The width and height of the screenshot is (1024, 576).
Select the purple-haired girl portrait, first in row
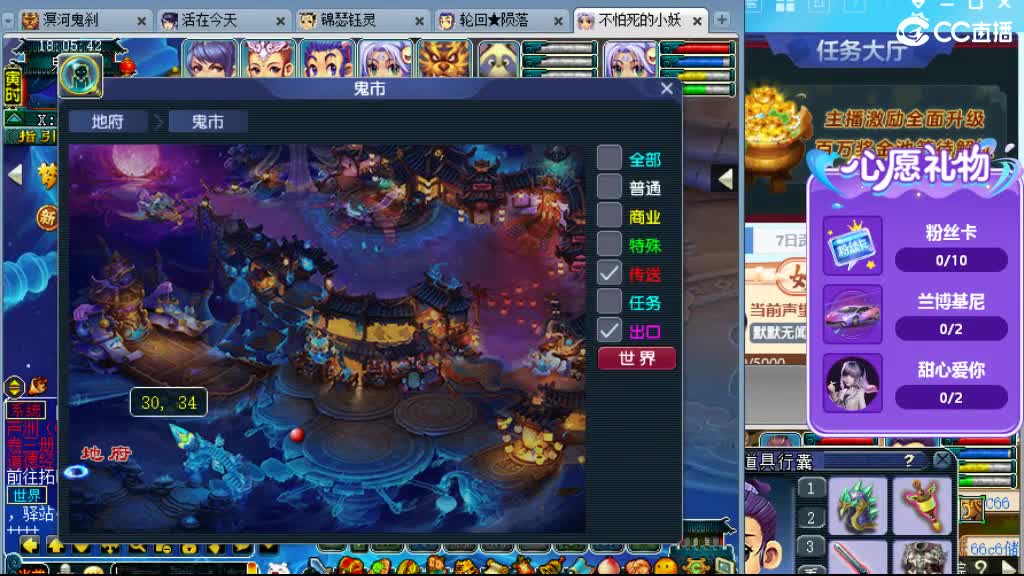(210, 60)
